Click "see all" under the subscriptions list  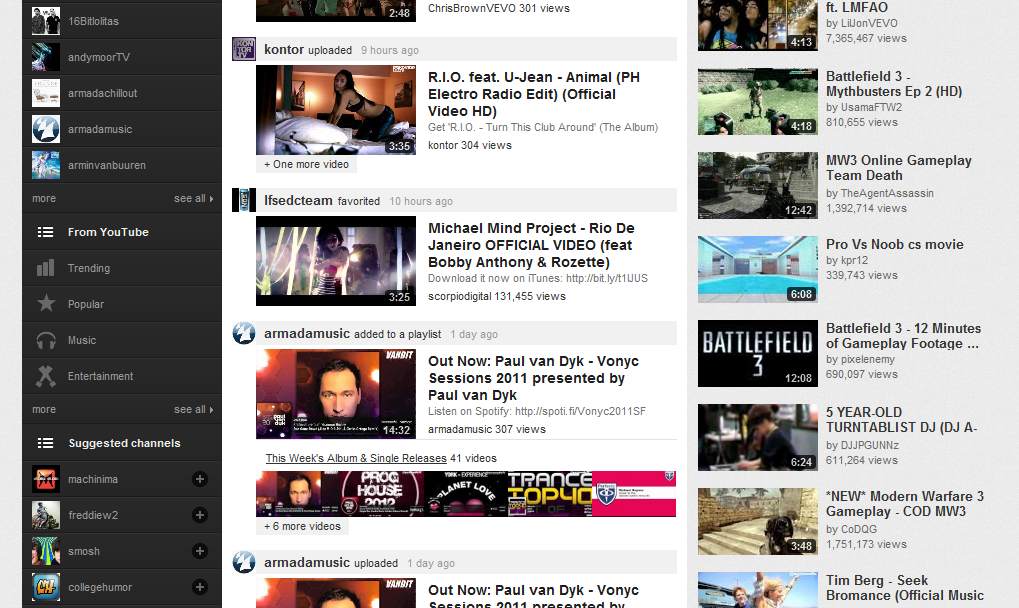[192, 198]
